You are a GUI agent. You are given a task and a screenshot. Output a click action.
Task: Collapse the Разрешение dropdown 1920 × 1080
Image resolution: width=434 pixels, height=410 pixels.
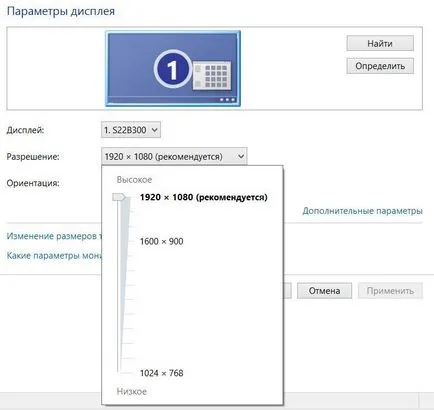point(174,156)
